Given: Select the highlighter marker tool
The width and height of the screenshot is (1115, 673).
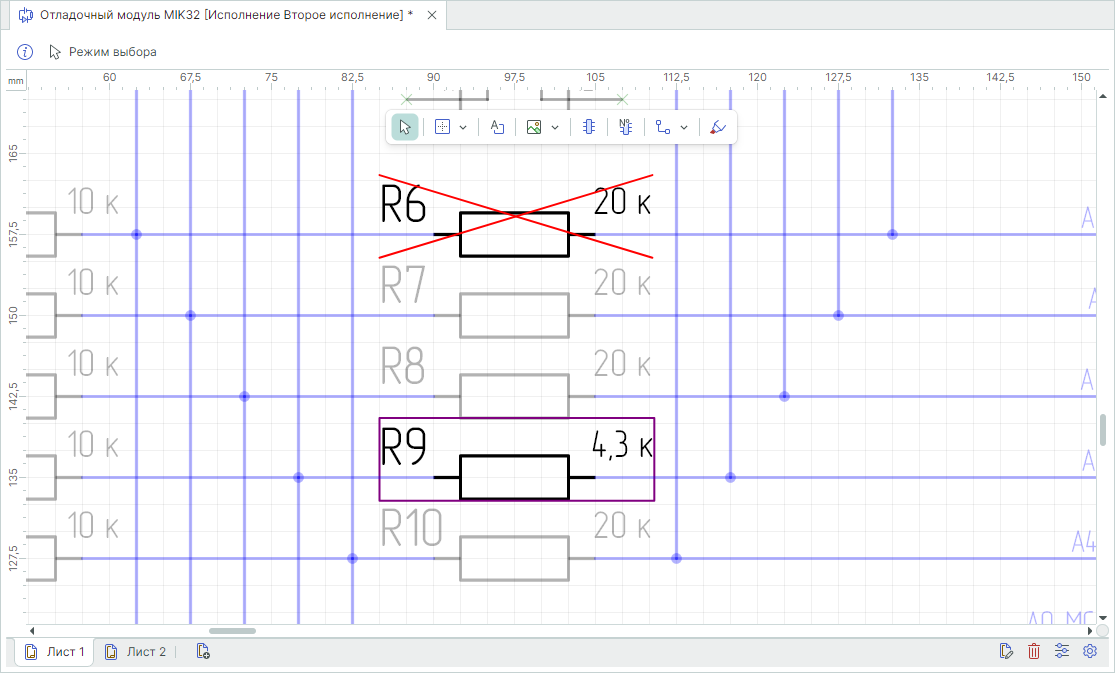Looking at the screenshot, I should (x=717, y=127).
